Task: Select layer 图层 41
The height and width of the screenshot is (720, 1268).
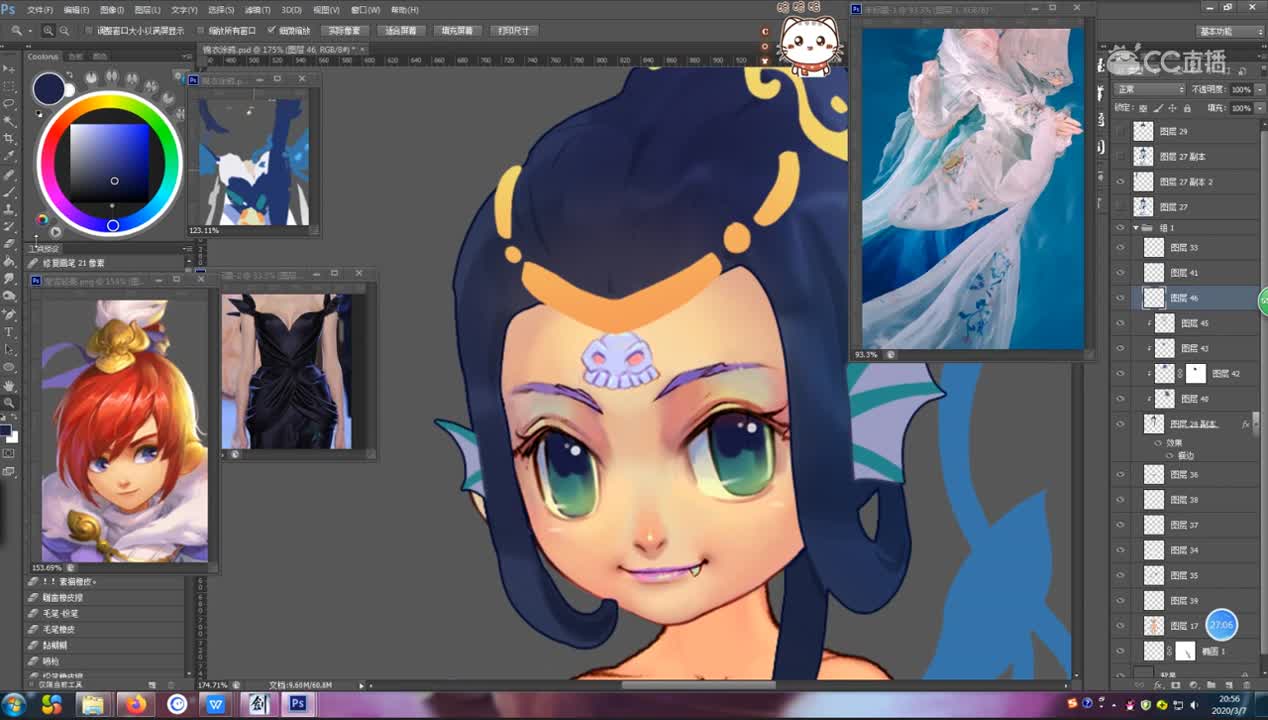Action: pyautogui.click(x=1184, y=272)
